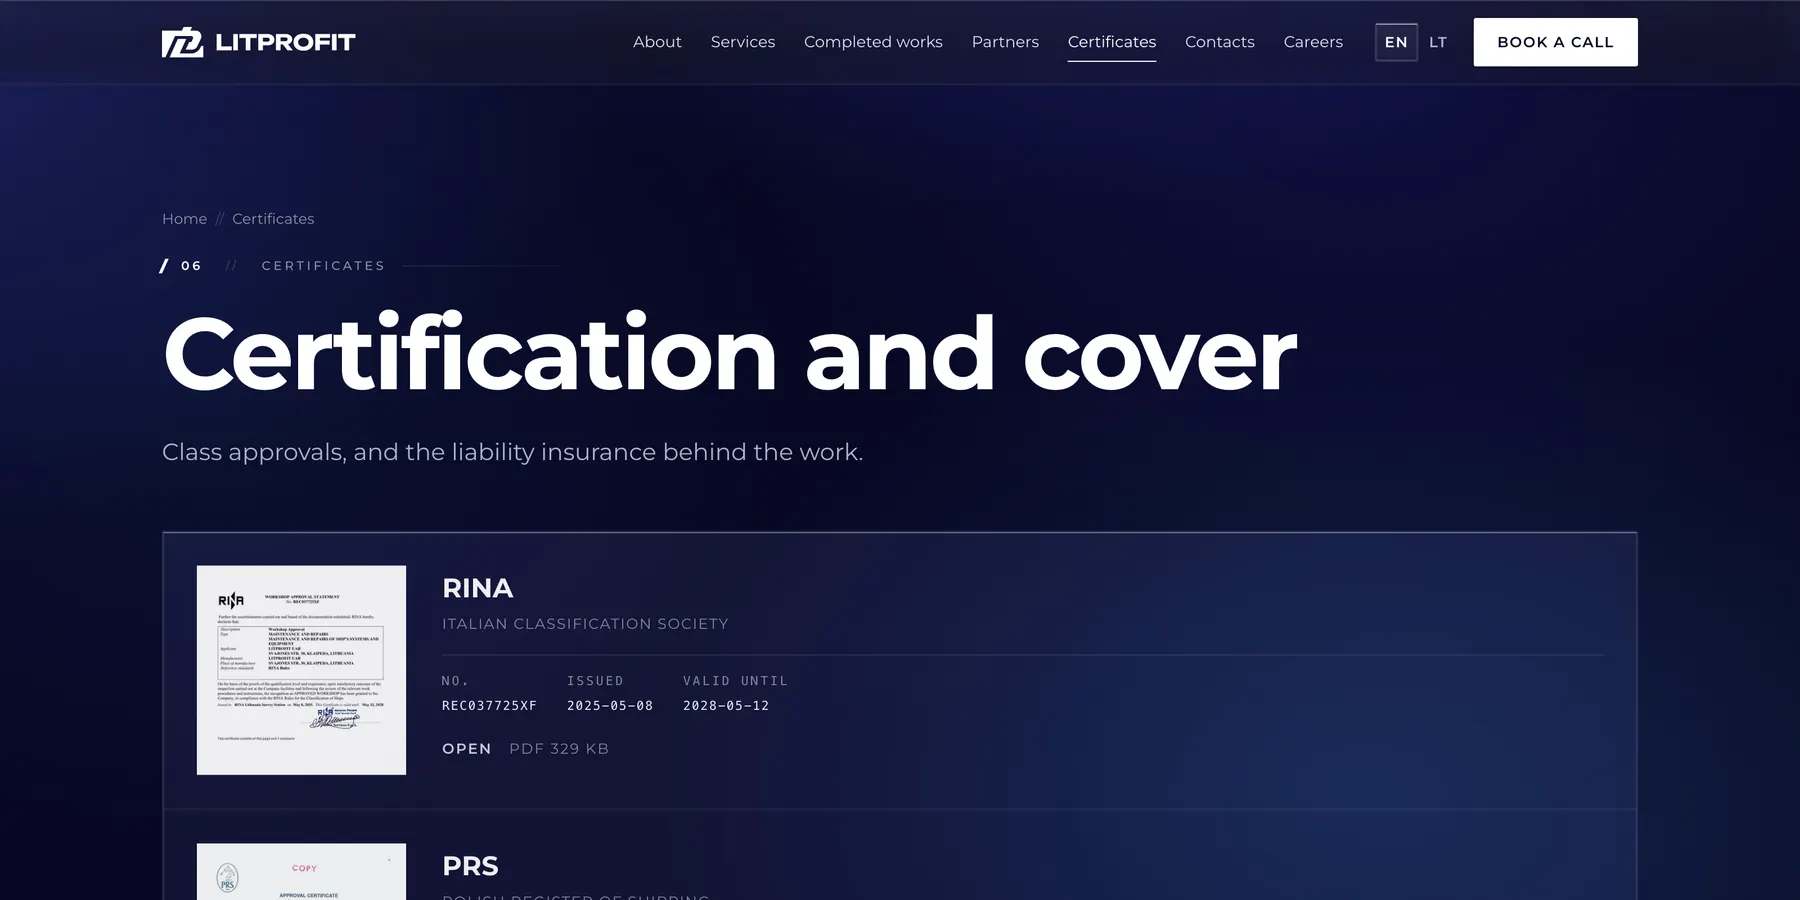The height and width of the screenshot is (900, 1800).
Task: Open the PRS certificate thumbnail
Action: pyautogui.click(x=301, y=871)
